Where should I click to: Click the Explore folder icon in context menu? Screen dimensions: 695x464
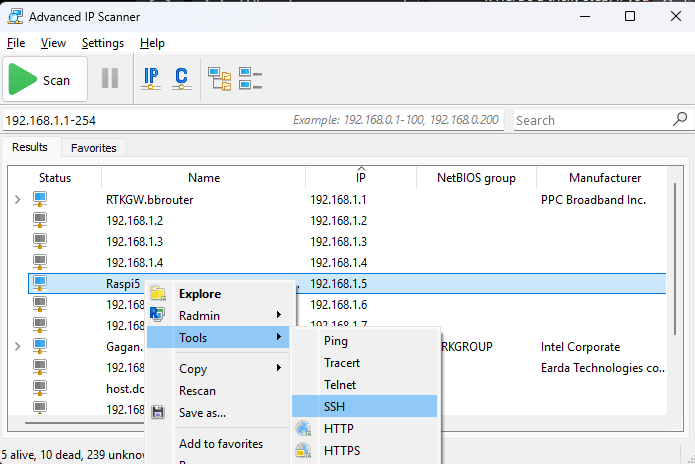click(x=158, y=293)
